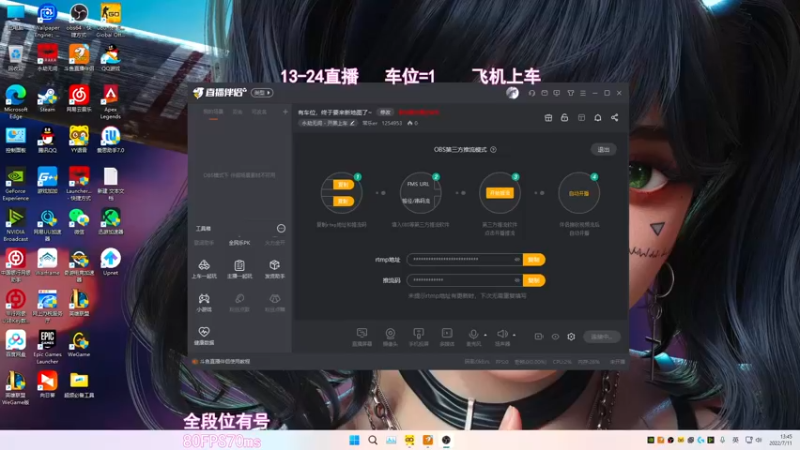800x450 pixels.
Task: Add a webcam source
Action: click(390, 337)
